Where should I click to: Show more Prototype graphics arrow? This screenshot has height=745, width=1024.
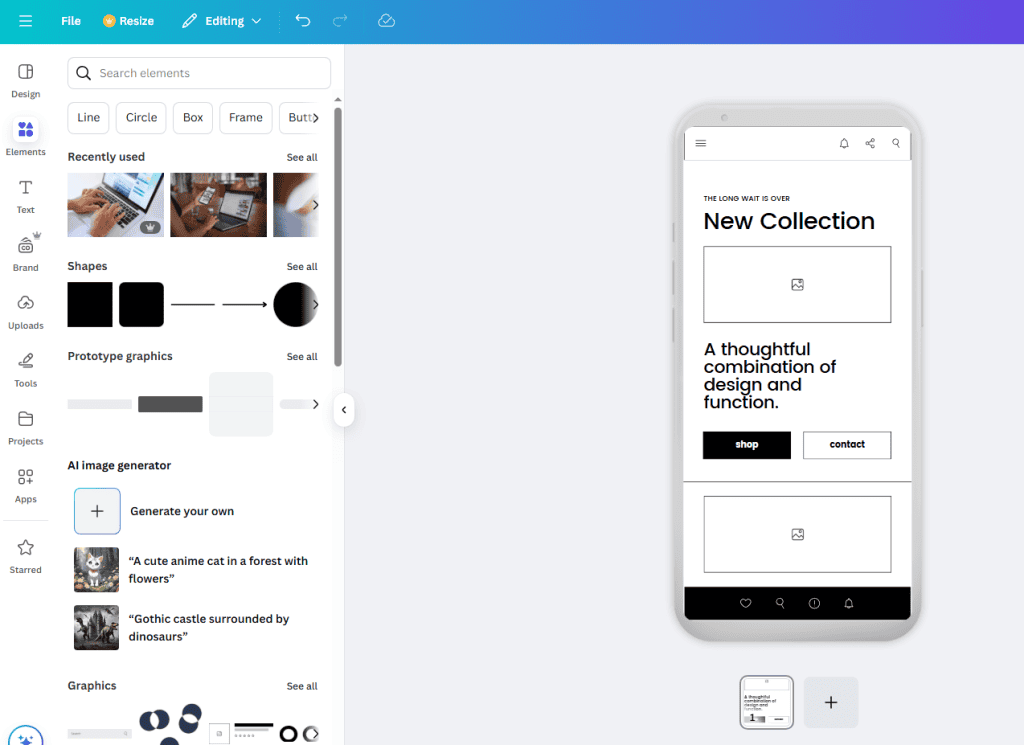click(315, 404)
